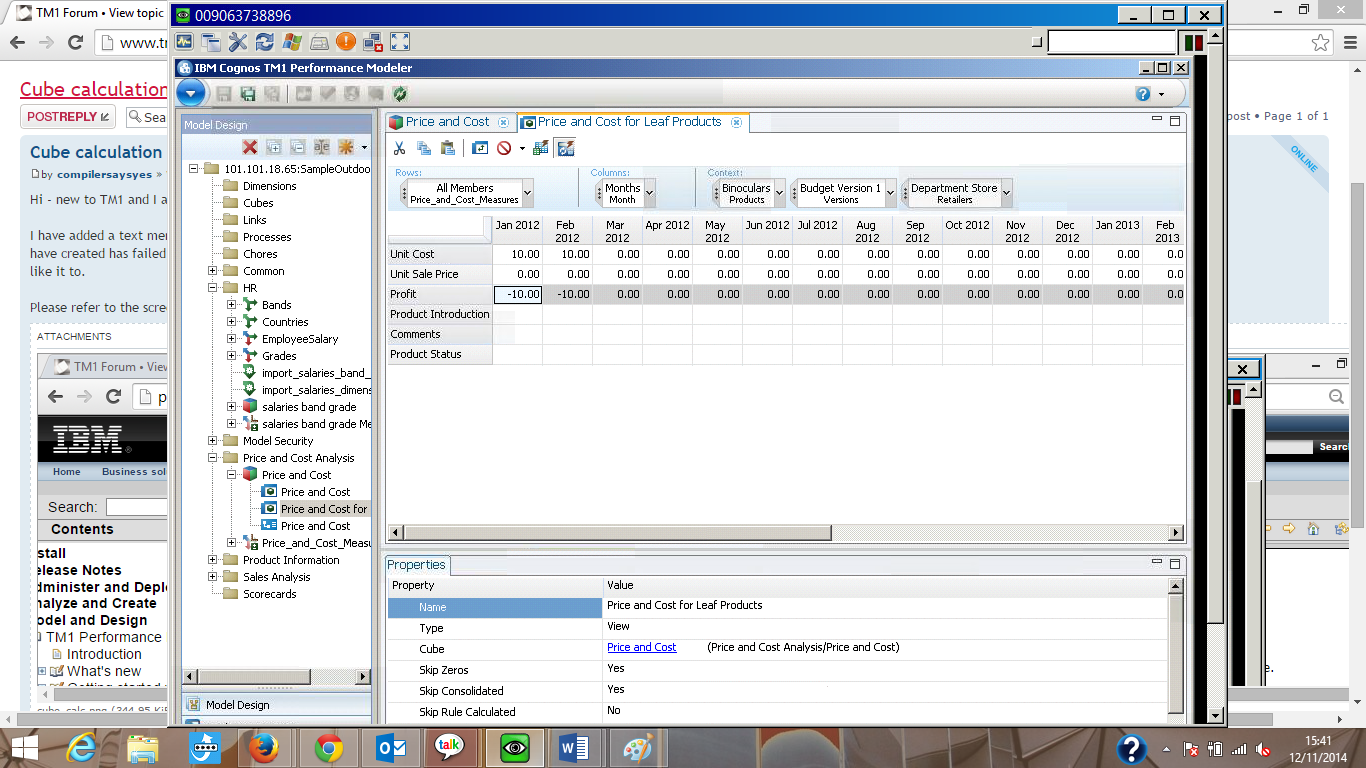Image resolution: width=1366 pixels, height=768 pixels.
Task: Click the collapse all icon in Model Design
Action: point(298,147)
